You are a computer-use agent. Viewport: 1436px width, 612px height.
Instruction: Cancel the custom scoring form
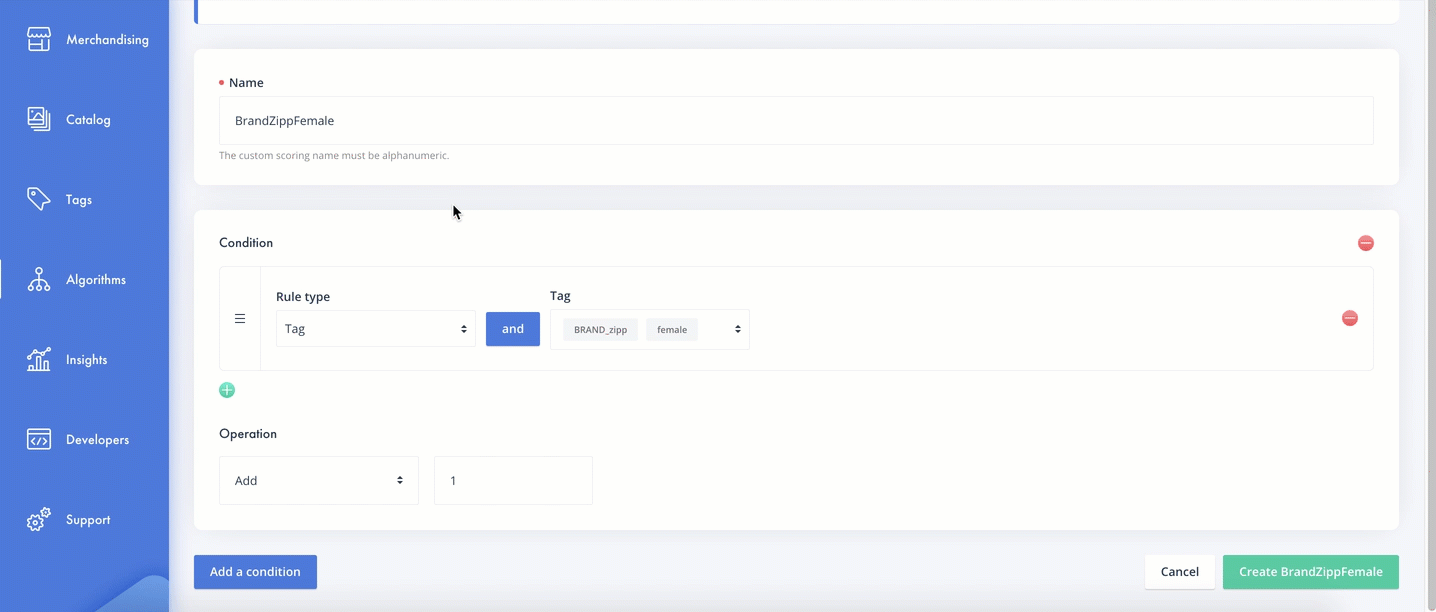1180,572
